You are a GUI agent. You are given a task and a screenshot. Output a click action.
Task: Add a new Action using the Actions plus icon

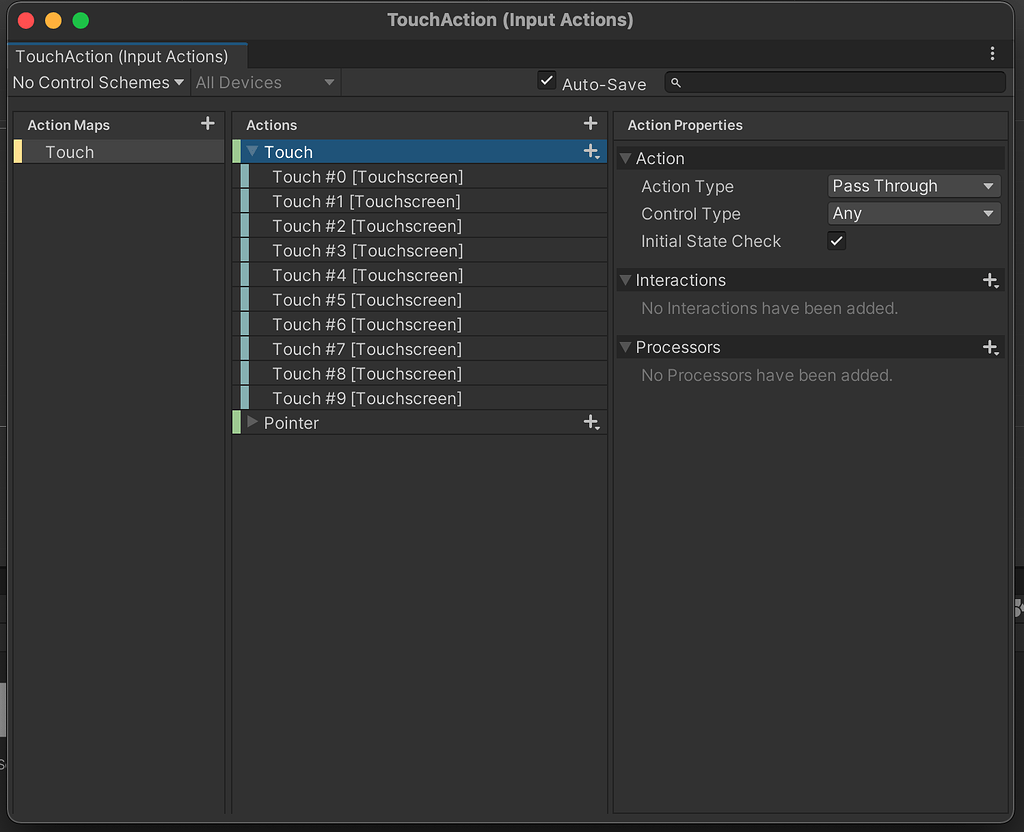tap(590, 123)
